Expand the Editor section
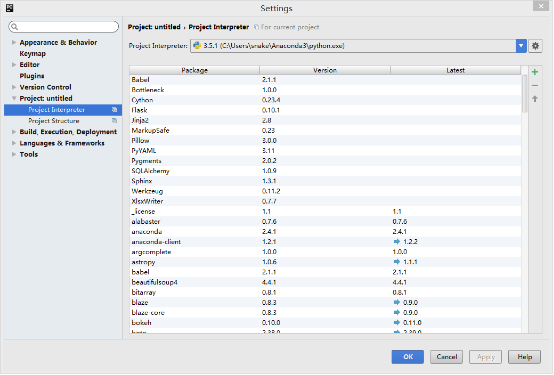Screen dimensions: 554x375 14,65
